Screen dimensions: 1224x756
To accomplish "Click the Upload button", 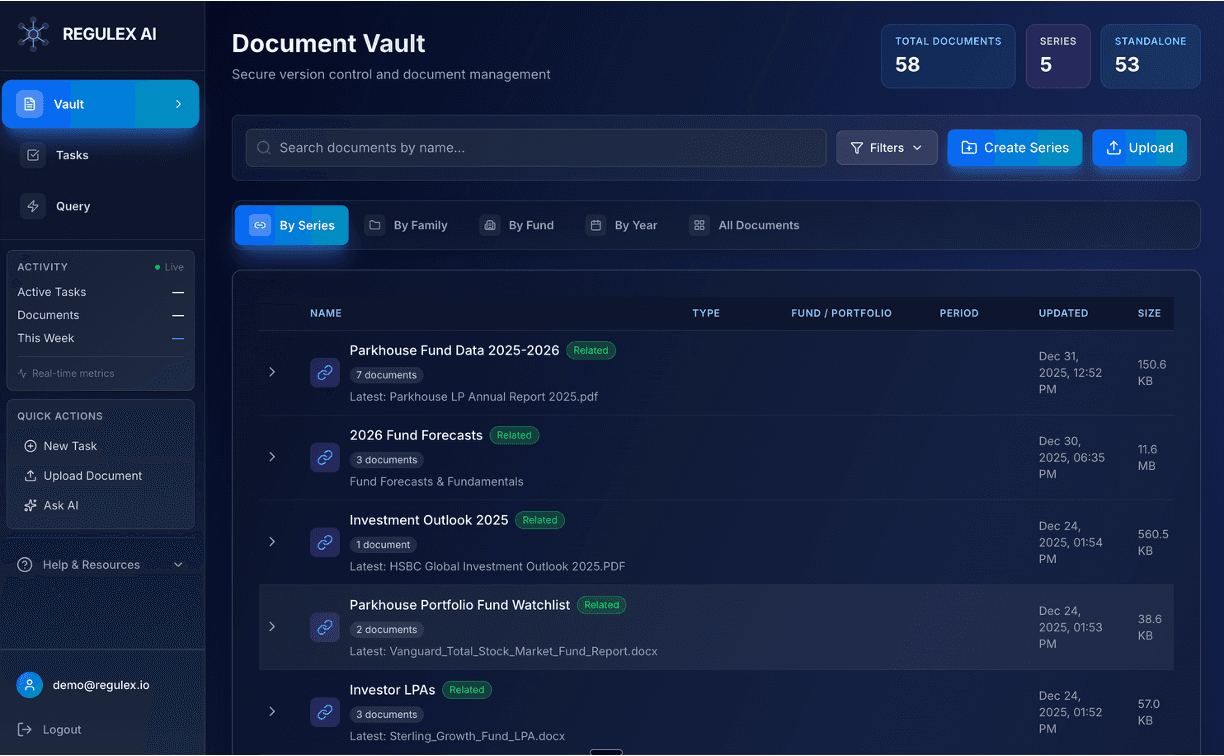I will coord(1139,147).
